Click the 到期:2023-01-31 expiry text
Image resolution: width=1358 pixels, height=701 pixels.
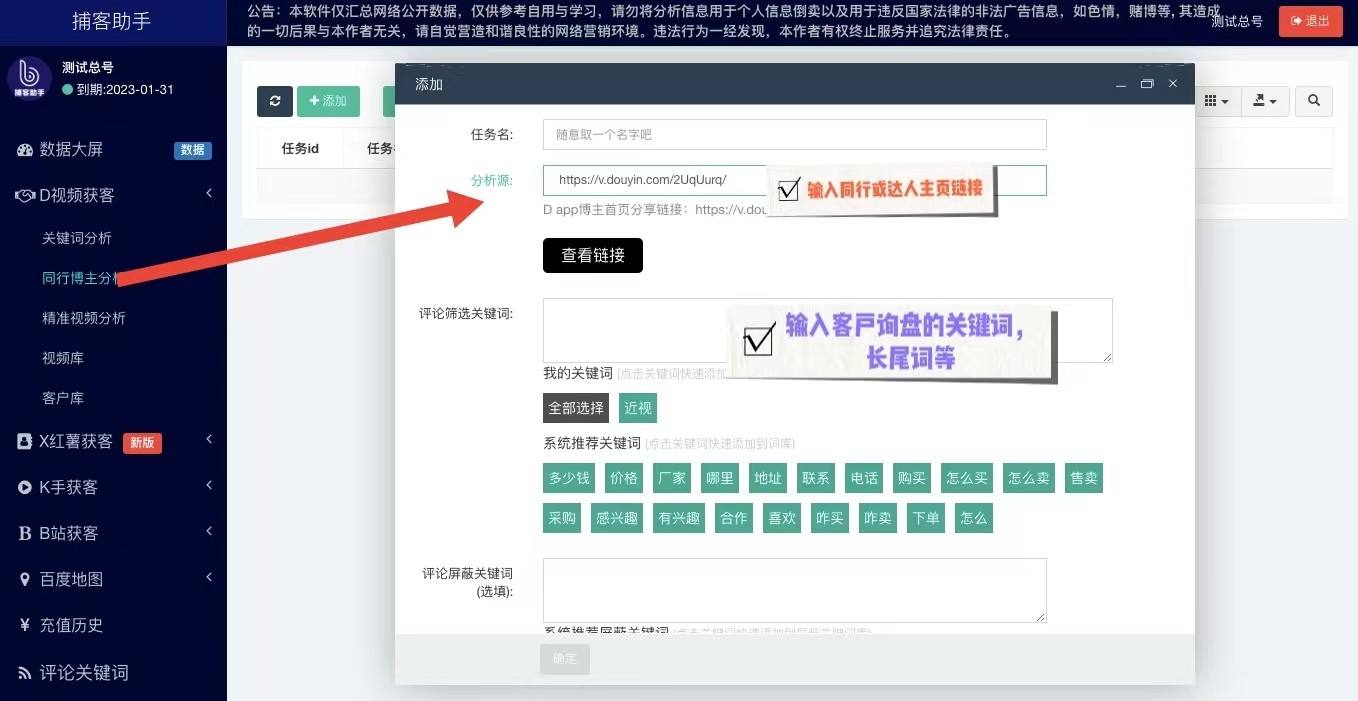click(125, 89)
